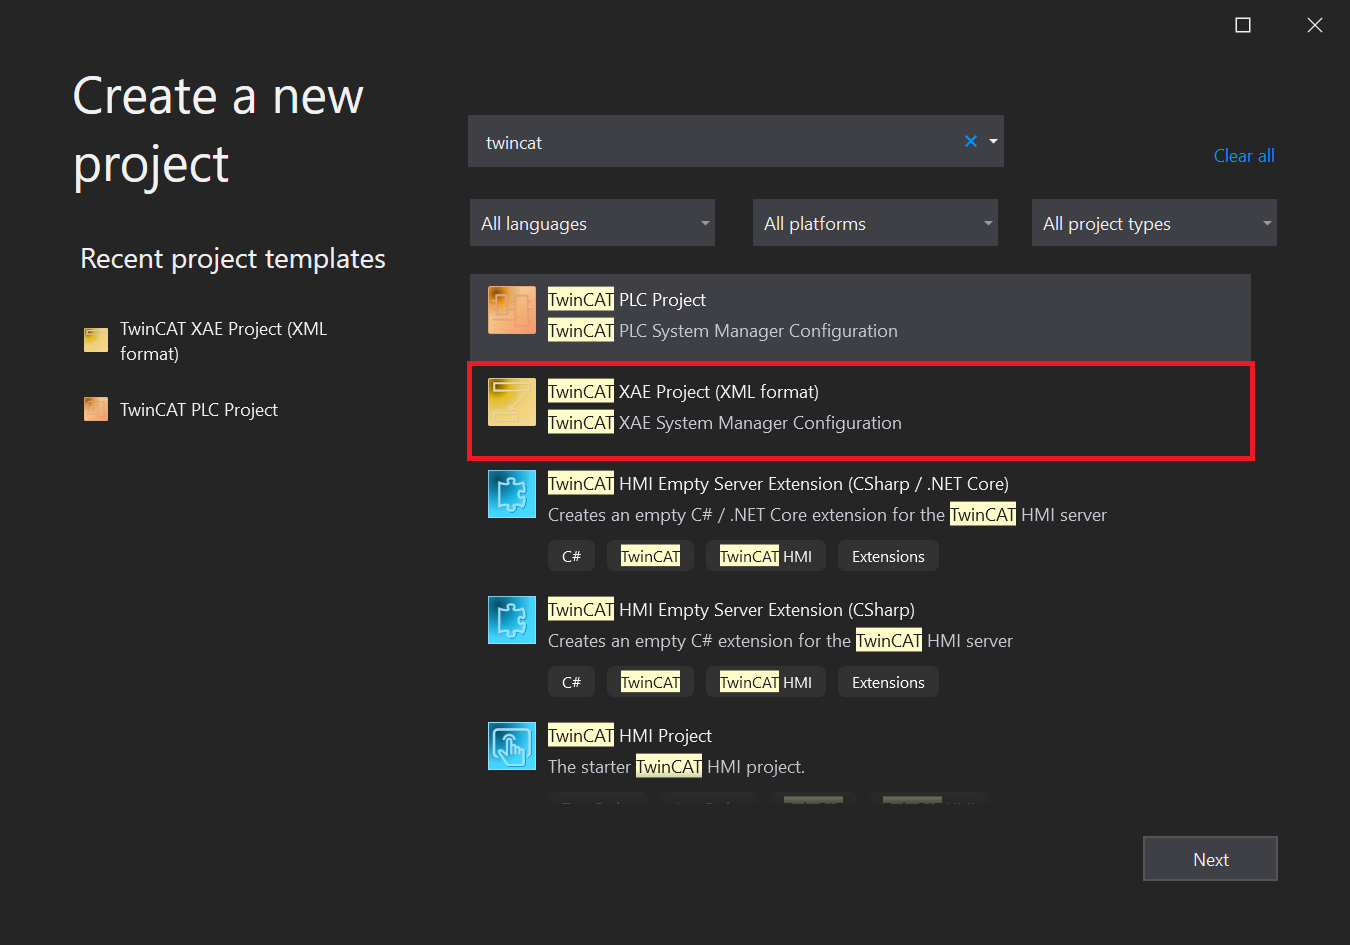Screen dimensions: 1350x945
Task: Select recent template TwinCAT PLC Project
Action: pos(199,410)
